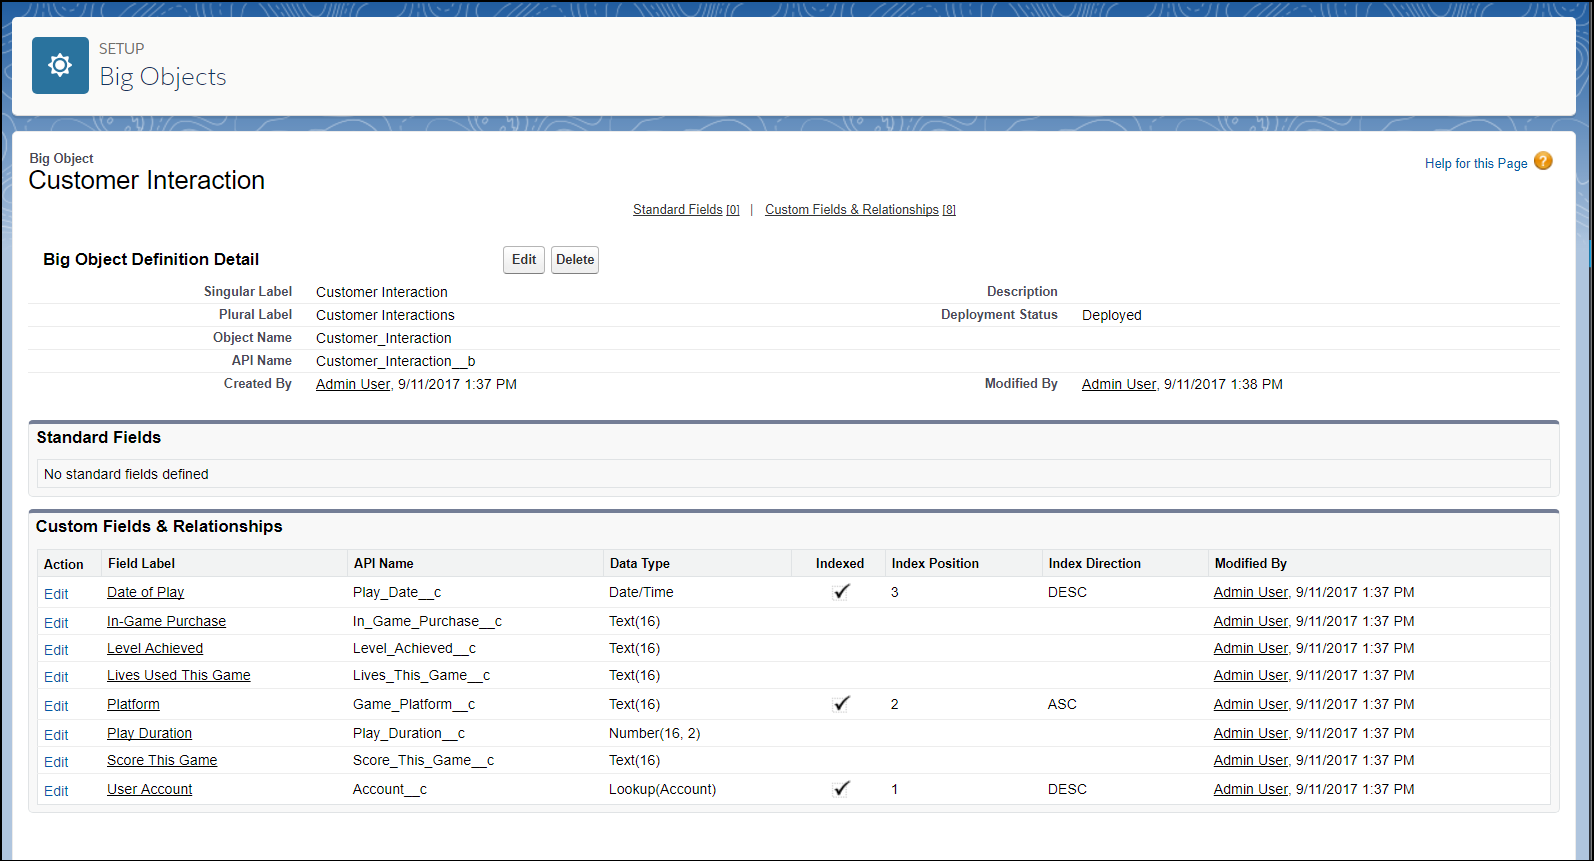Screen dimensions: 1594x861
Task: Open Help for this Page link
Action: (1475, 164)
